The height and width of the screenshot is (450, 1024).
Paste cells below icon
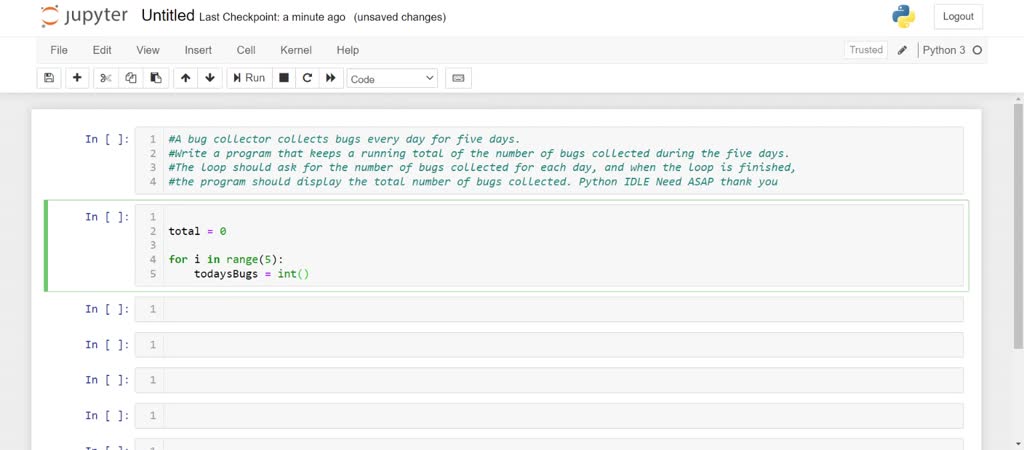click(156, 78)
